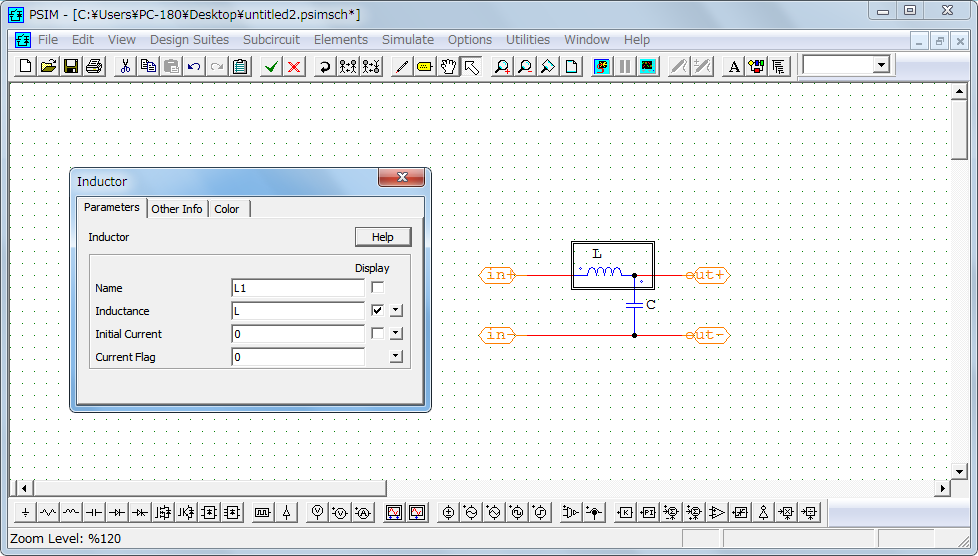Cut selection with scissors icon
Image resolution: width=978 pixels, height=556 pixels.
tap(125, 66)
